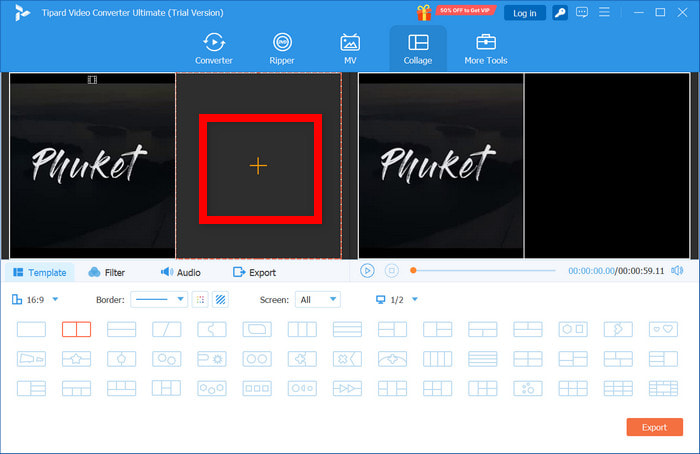Screen dimensions: 700x454
Task: Open the Converter module
Action: tap(214, 49)
